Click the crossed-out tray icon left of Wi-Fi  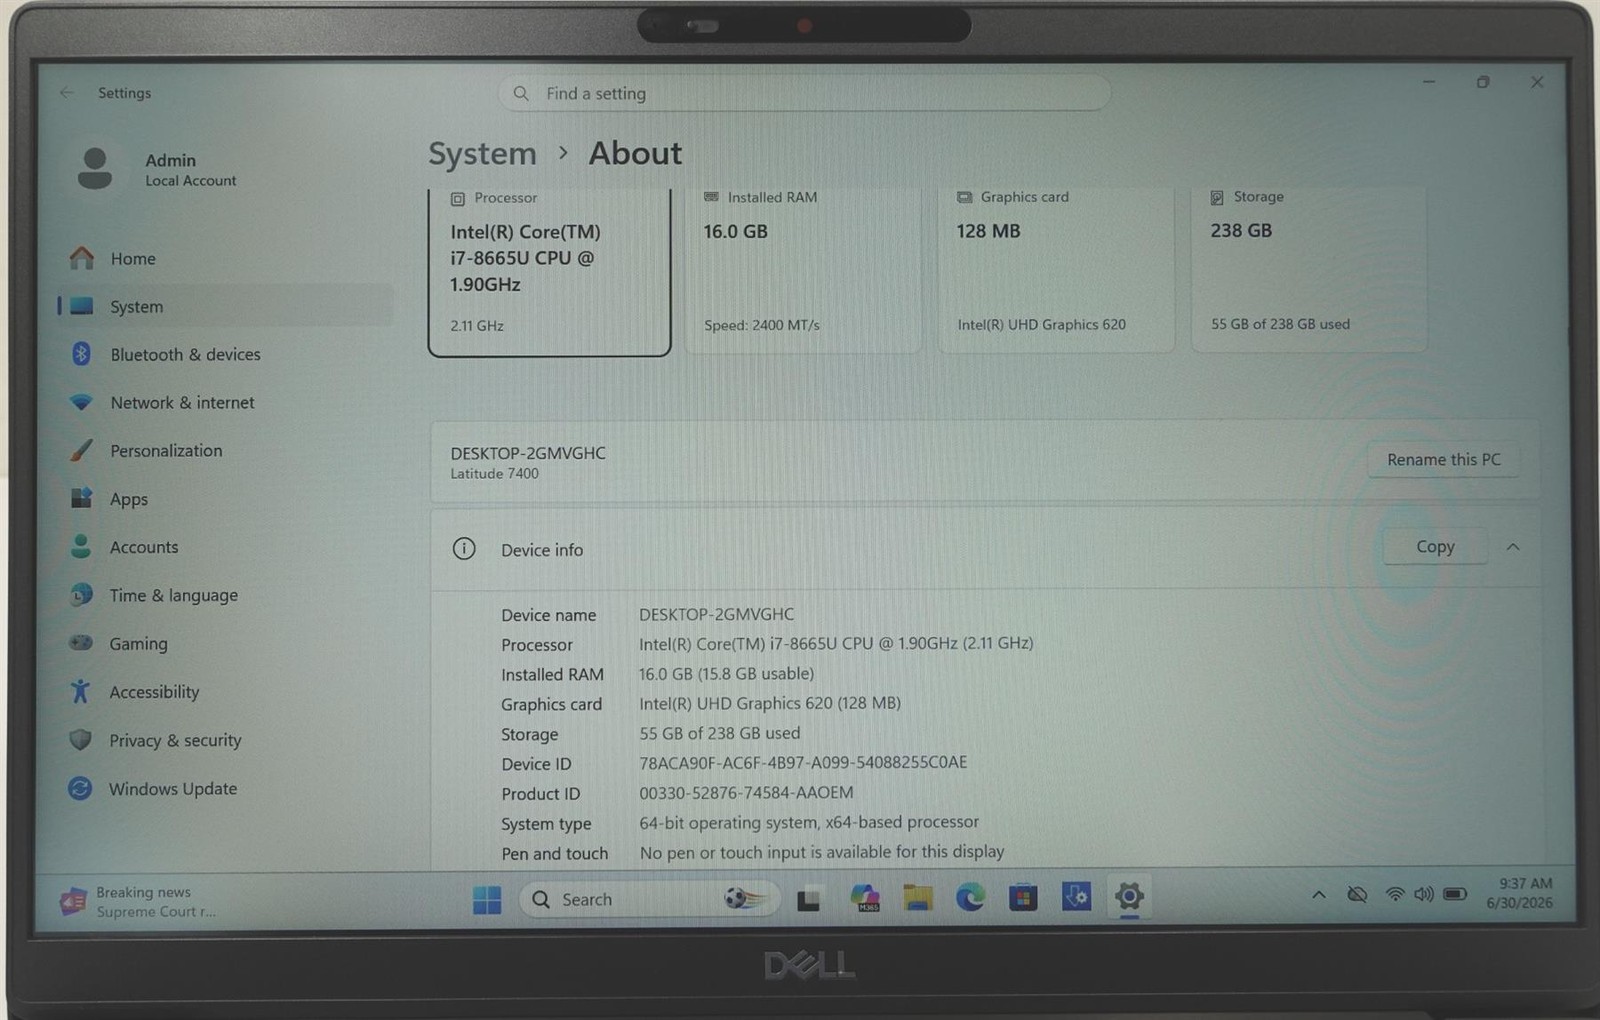[1357, 894]
